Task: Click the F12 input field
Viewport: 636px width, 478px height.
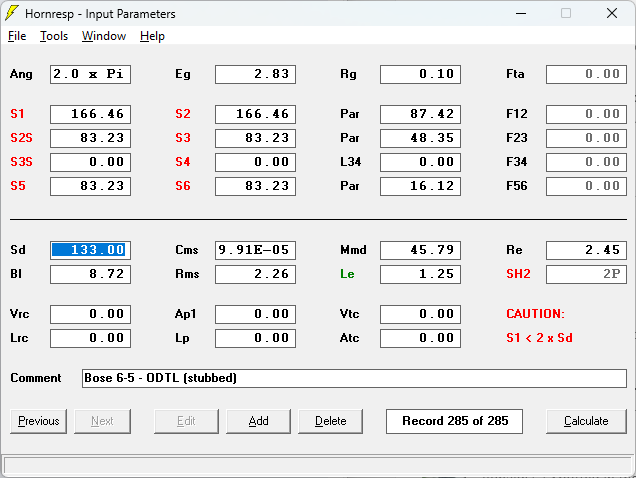Action: [586, 114]
